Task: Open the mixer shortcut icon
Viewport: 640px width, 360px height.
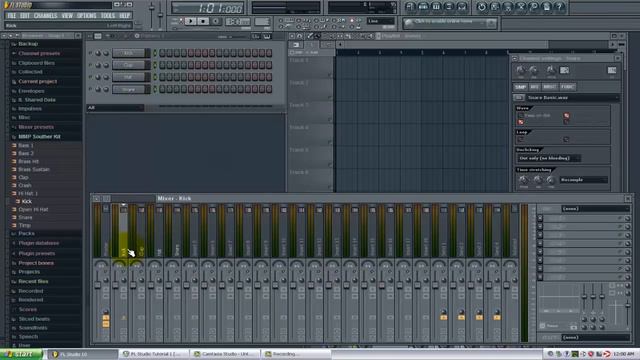Action: coord(462,7)
